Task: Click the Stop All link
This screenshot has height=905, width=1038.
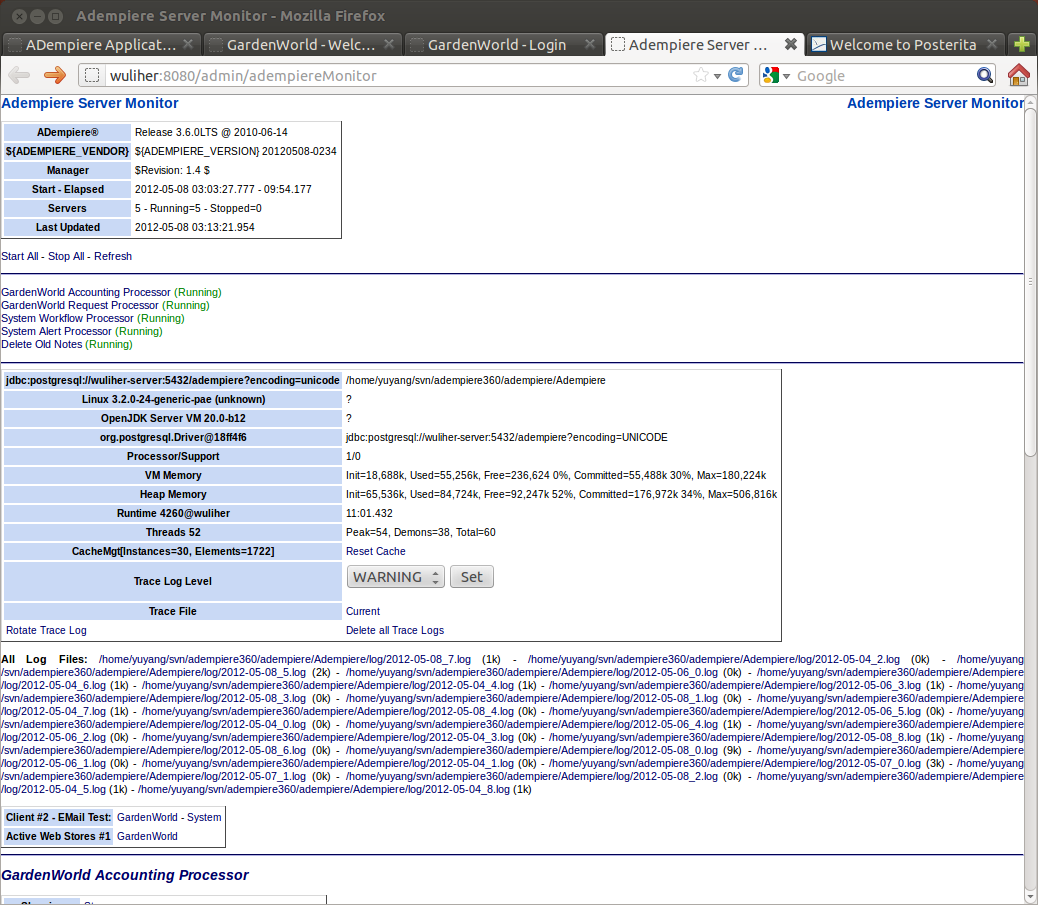Action: coord(66,256)
